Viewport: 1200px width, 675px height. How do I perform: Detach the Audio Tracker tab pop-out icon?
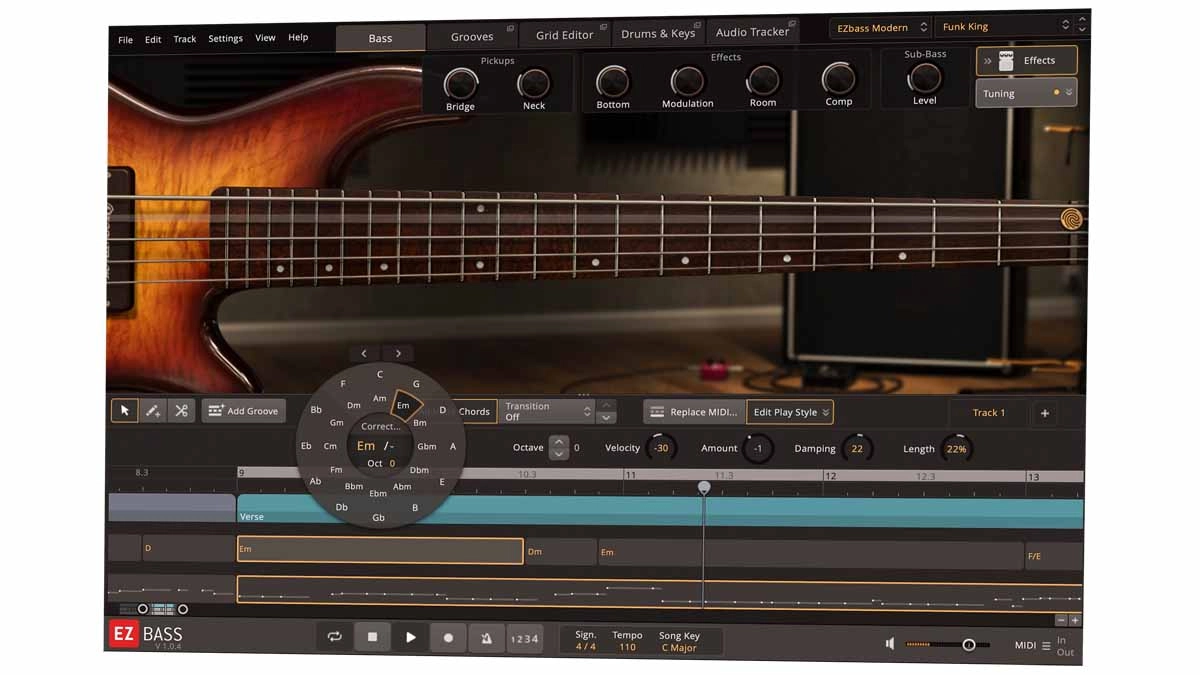792,23
